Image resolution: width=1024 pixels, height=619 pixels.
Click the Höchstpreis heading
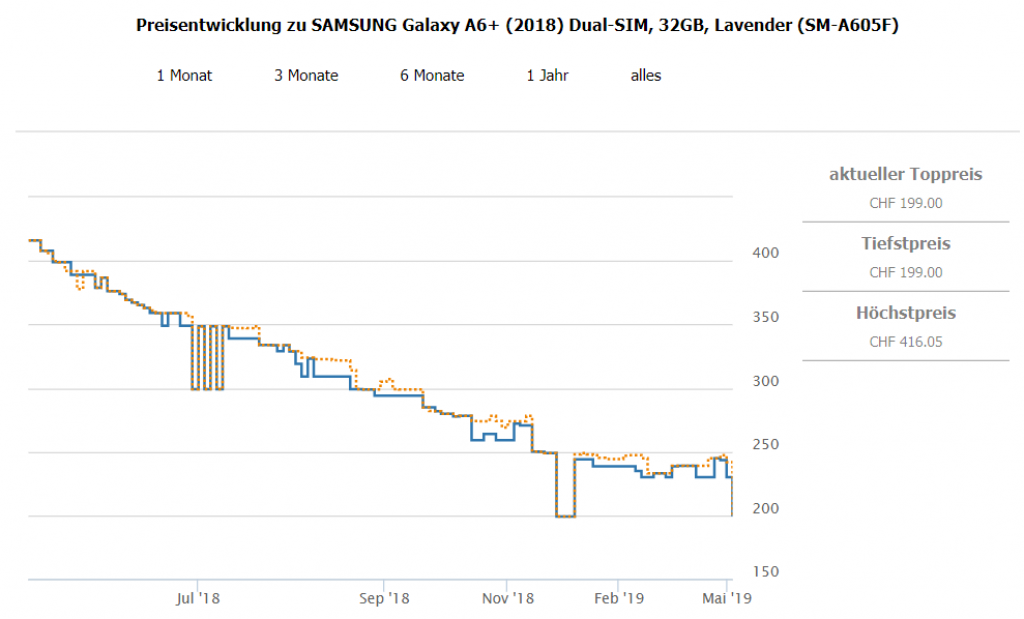pyautogui.click(x=905, y=313)
